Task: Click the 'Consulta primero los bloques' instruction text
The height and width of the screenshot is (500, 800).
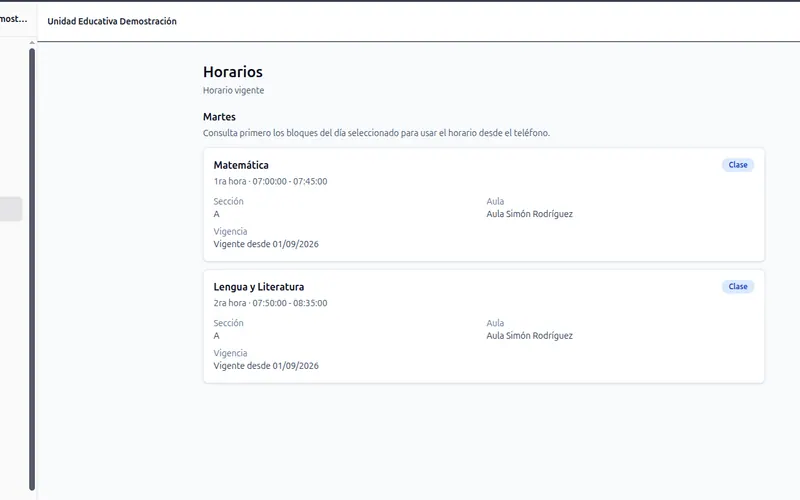Action: tap(376, 133)
